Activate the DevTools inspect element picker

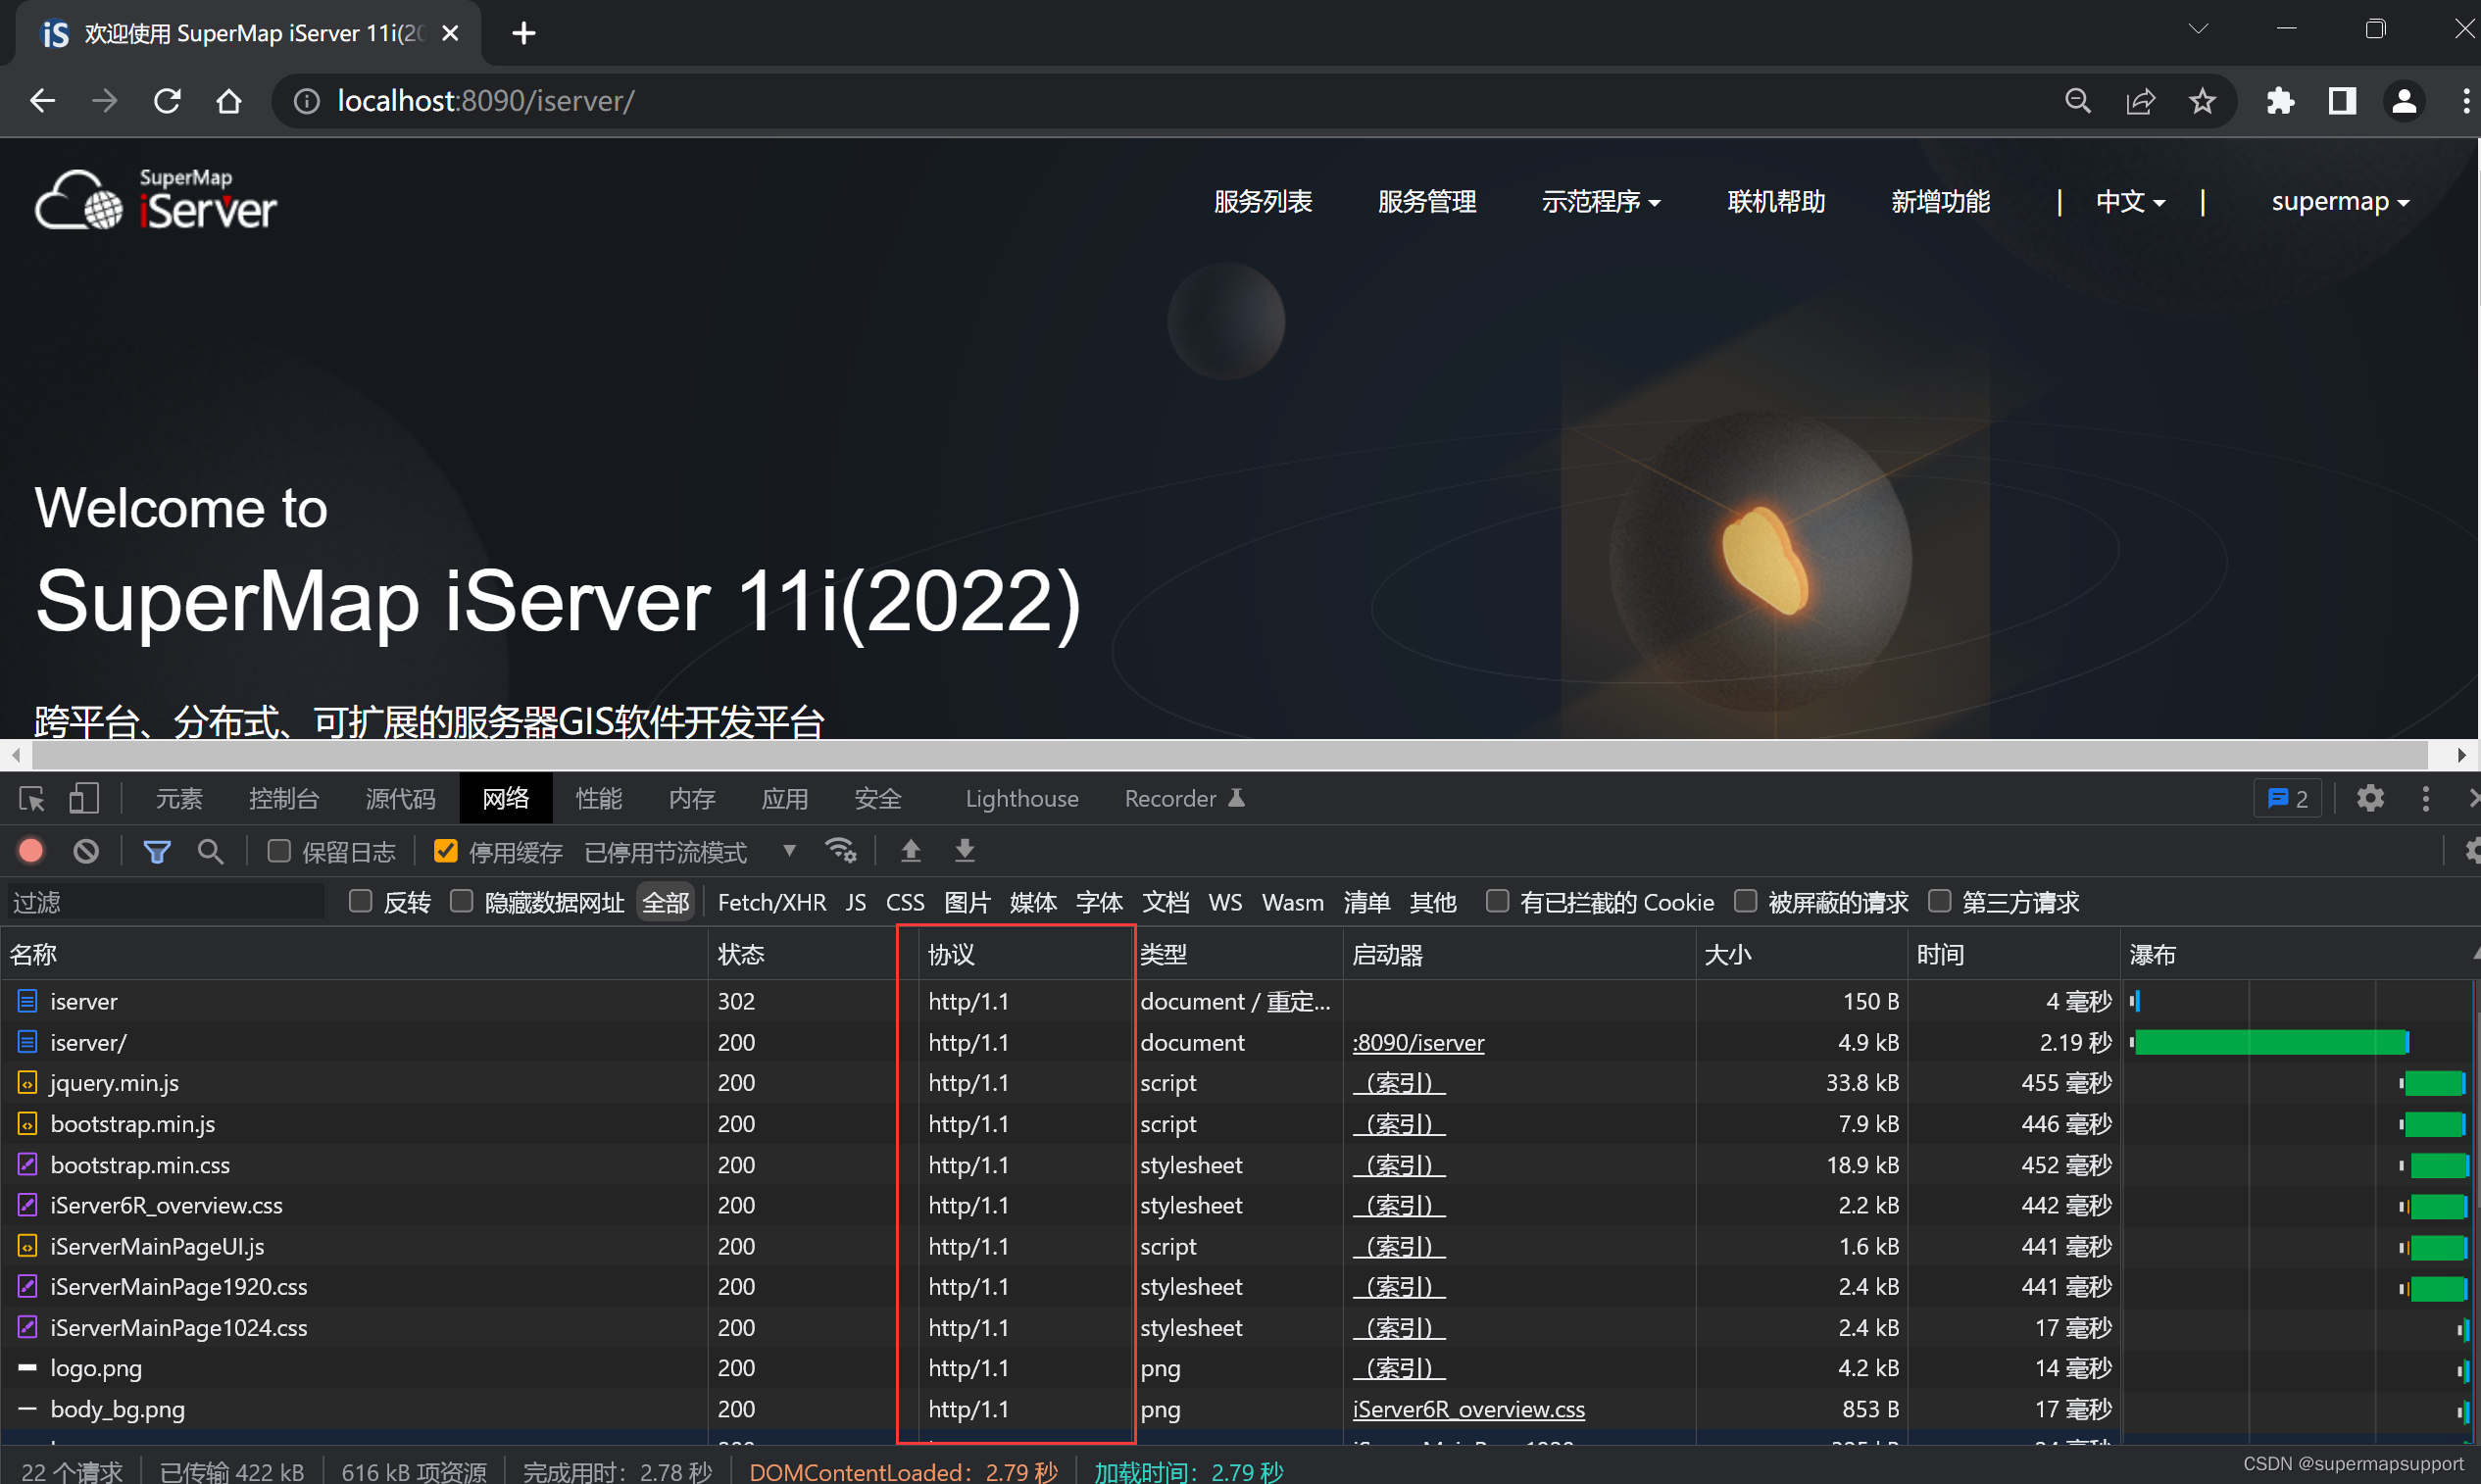coord(32,799)
